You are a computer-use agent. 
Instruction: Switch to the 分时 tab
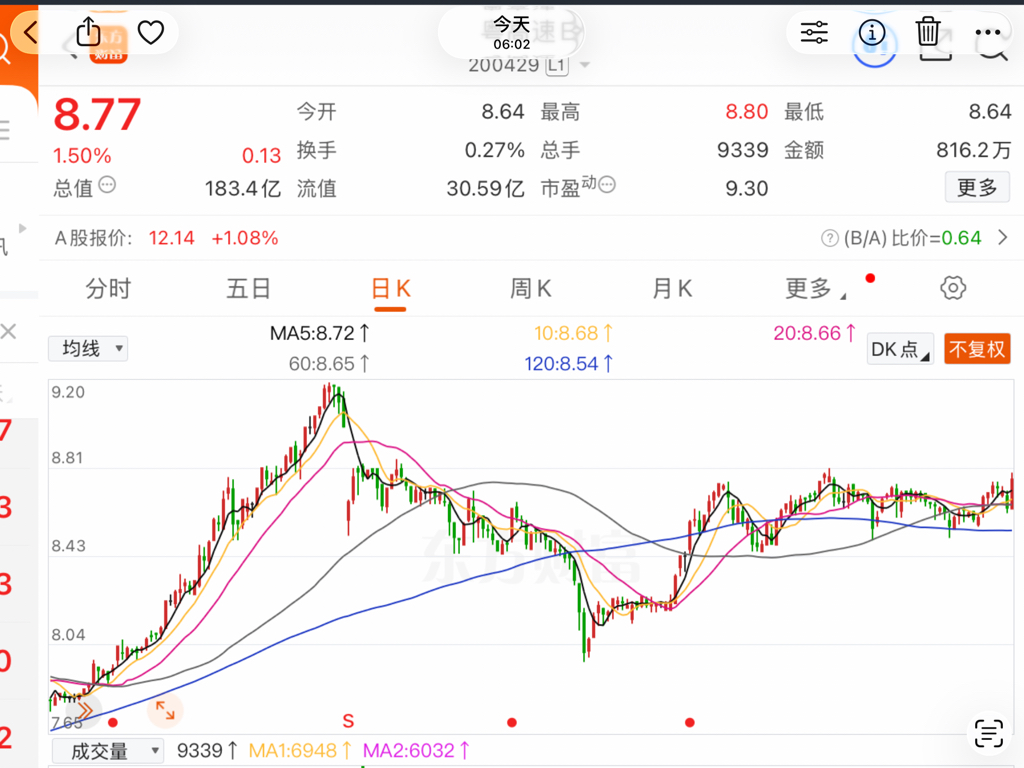click(x=108, y=289)
